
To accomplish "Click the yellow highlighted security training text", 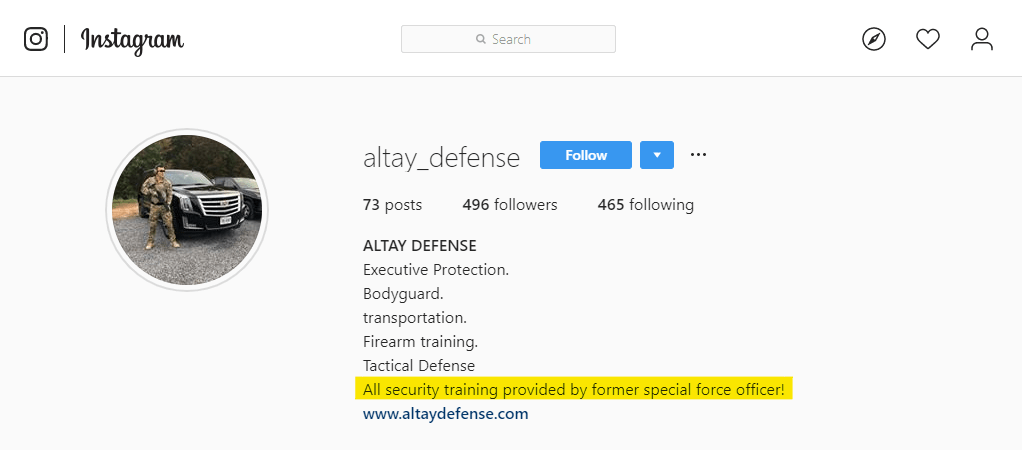I will coord(574,390).
